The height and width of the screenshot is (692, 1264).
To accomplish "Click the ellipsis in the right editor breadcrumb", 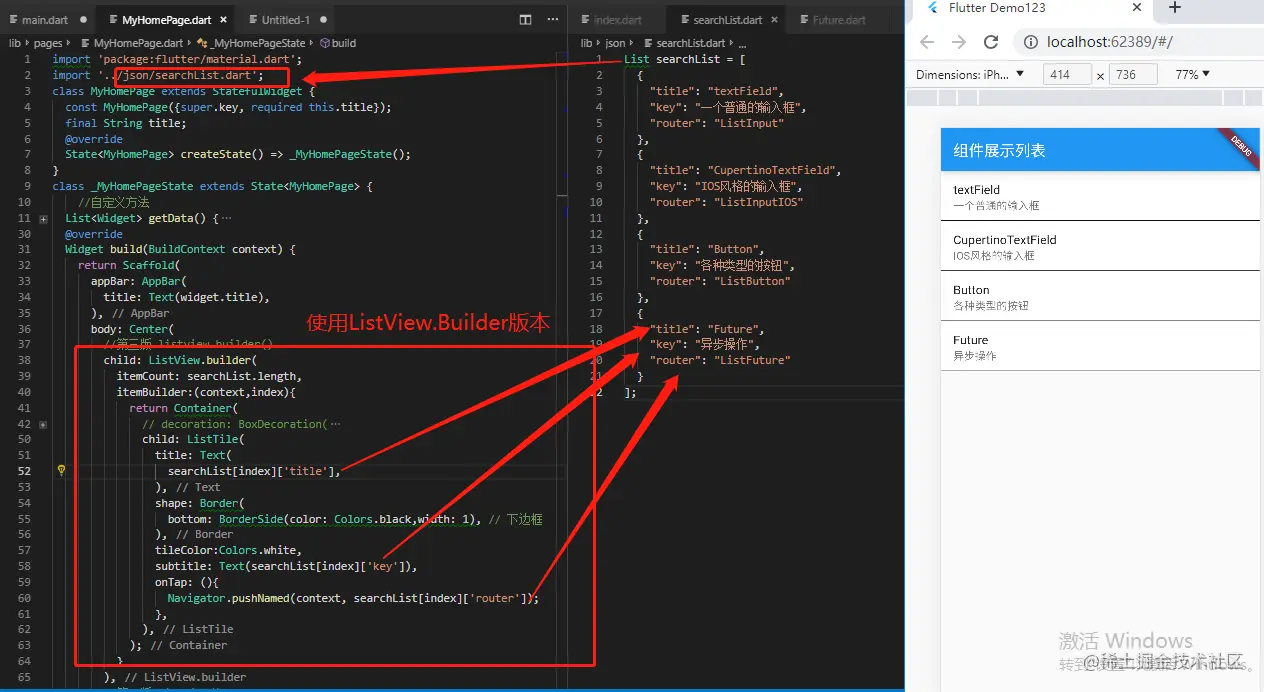I will coord(742,44).
